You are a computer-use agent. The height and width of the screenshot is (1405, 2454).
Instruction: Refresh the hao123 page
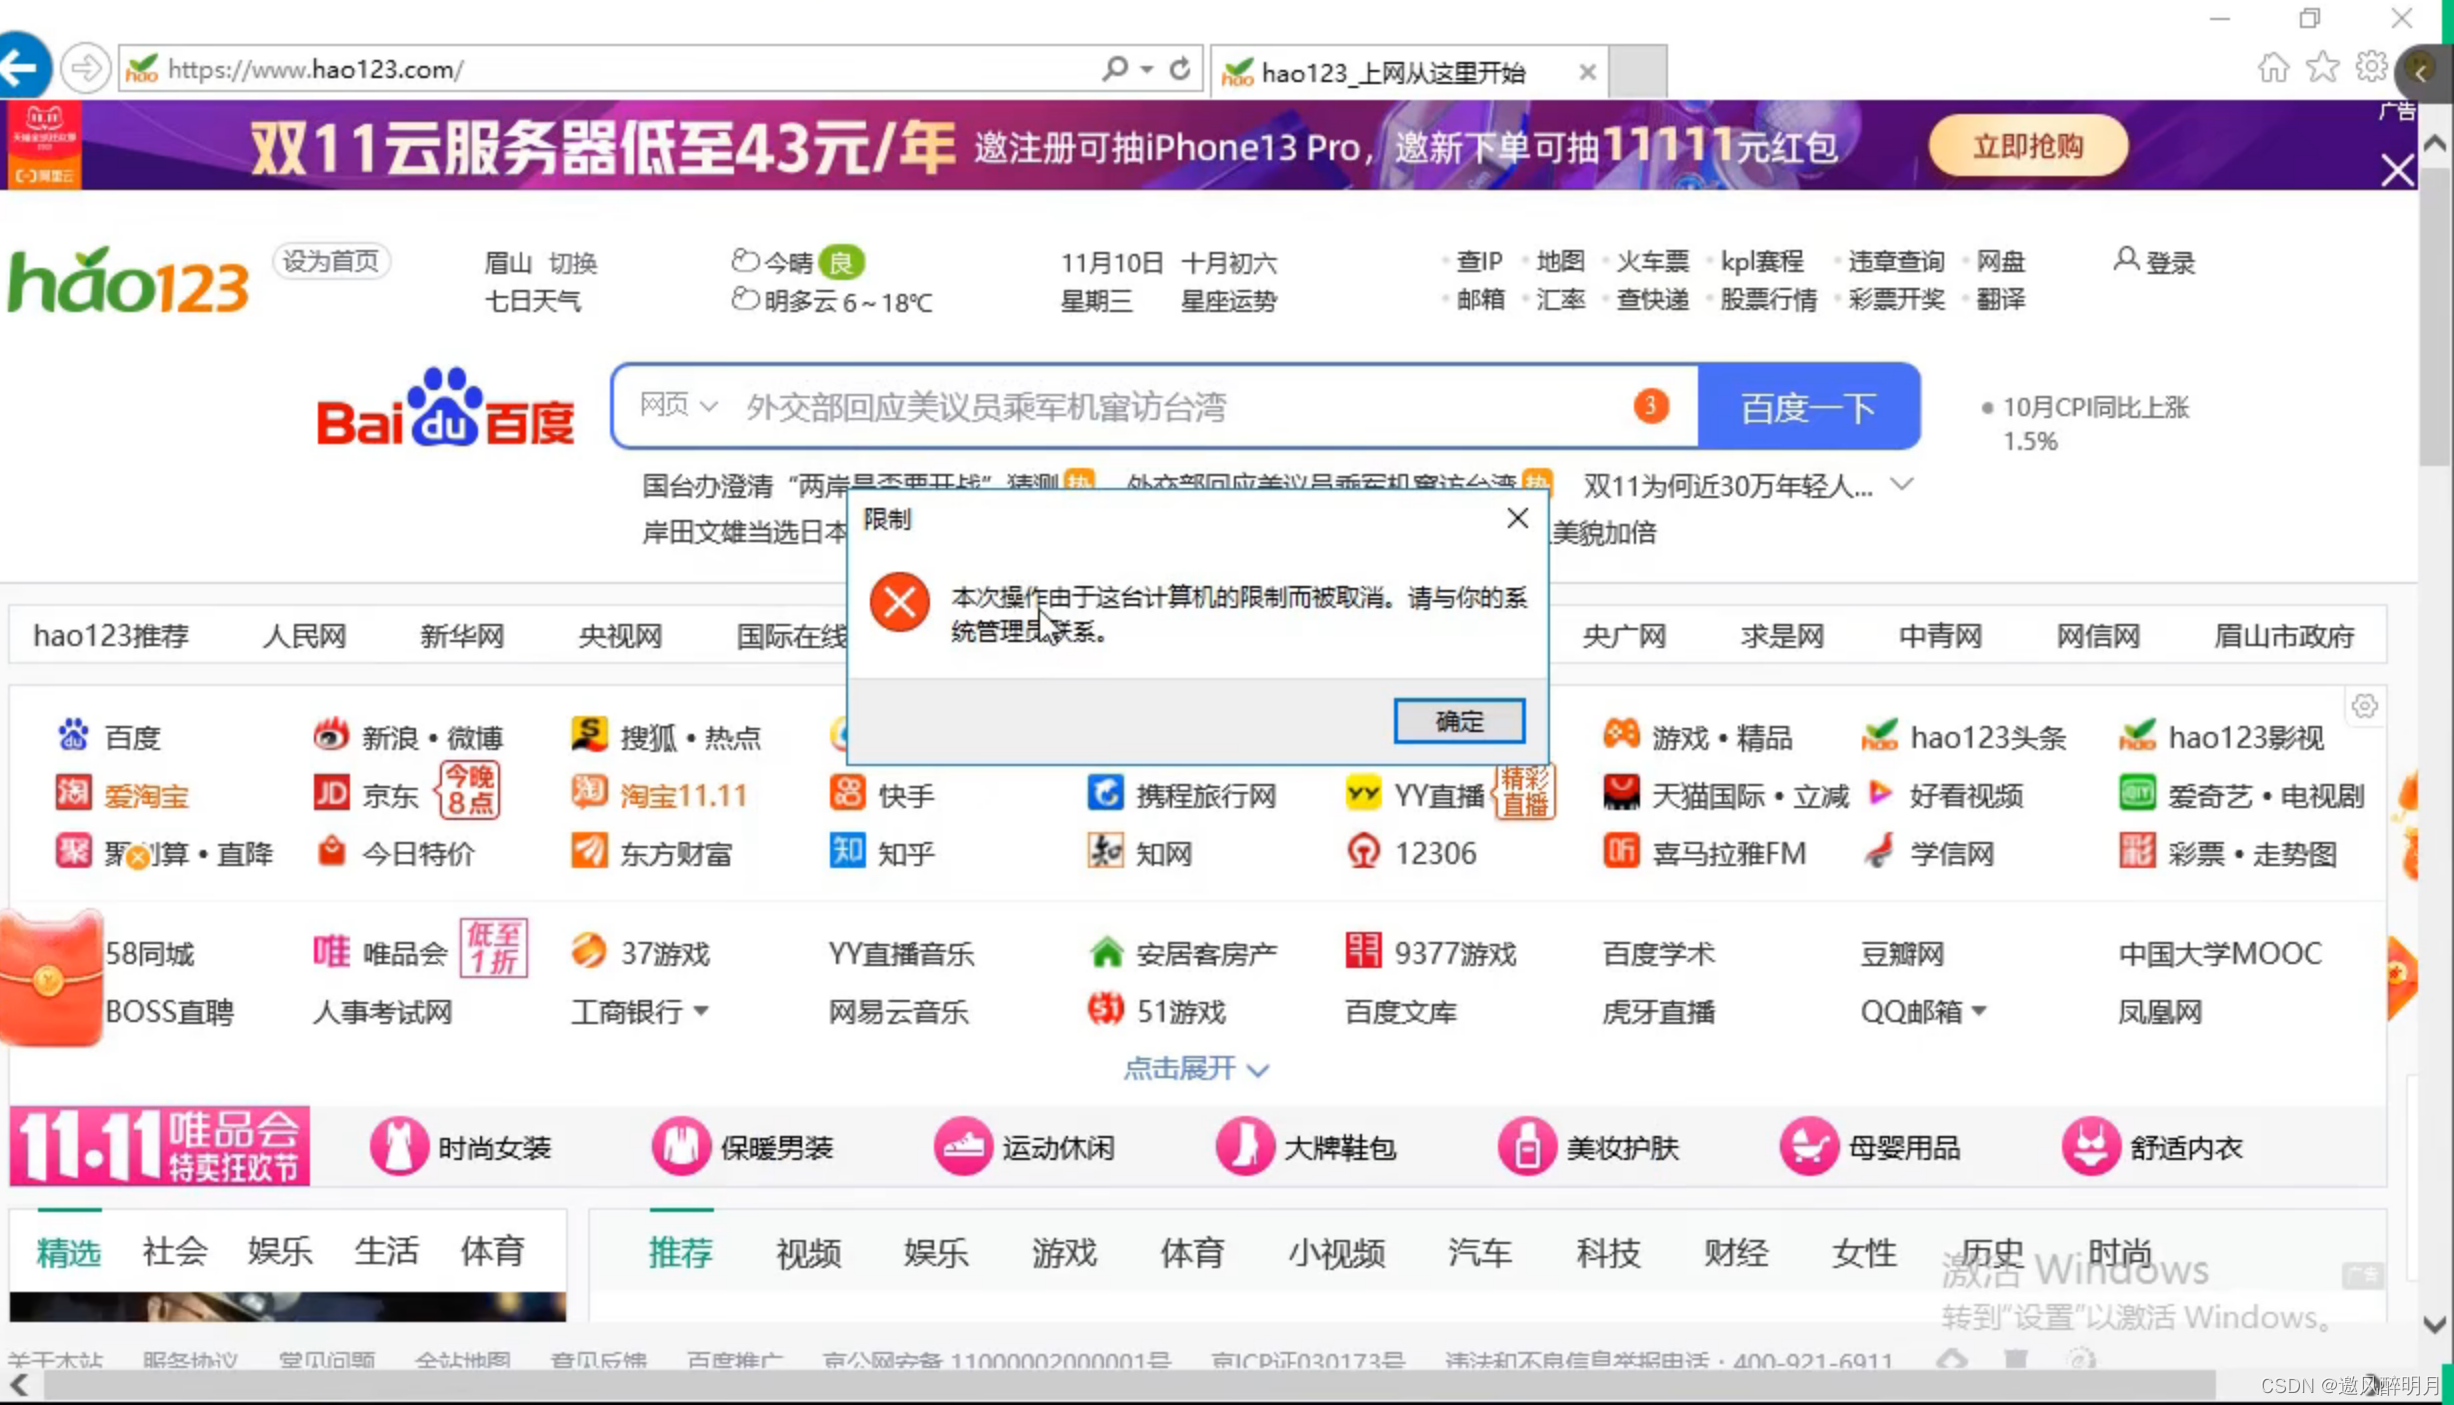point(1180,68)
